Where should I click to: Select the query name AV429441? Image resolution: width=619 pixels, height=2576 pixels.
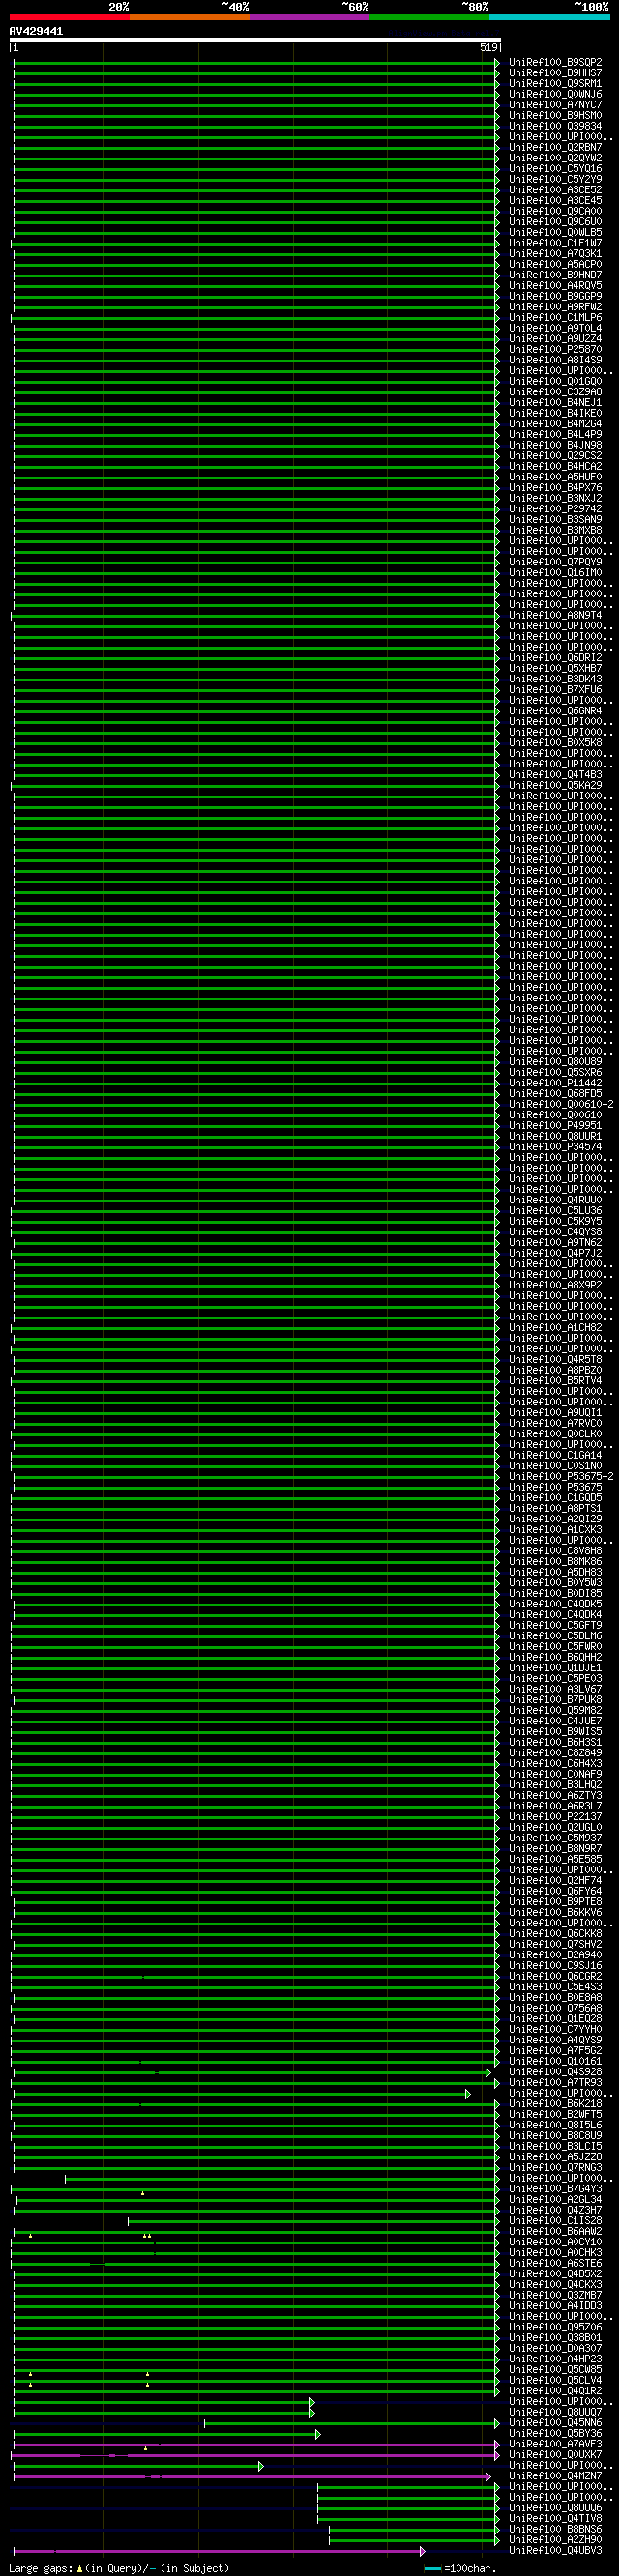point(36,31)
